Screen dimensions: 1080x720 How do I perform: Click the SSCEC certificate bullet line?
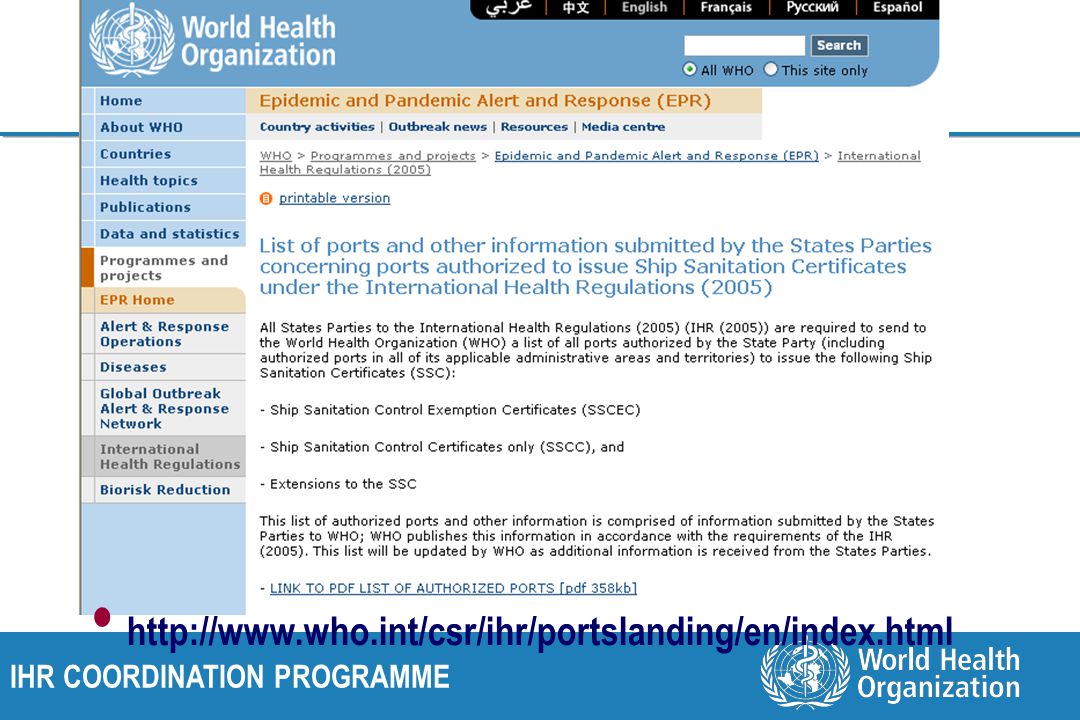pos(450,410)
